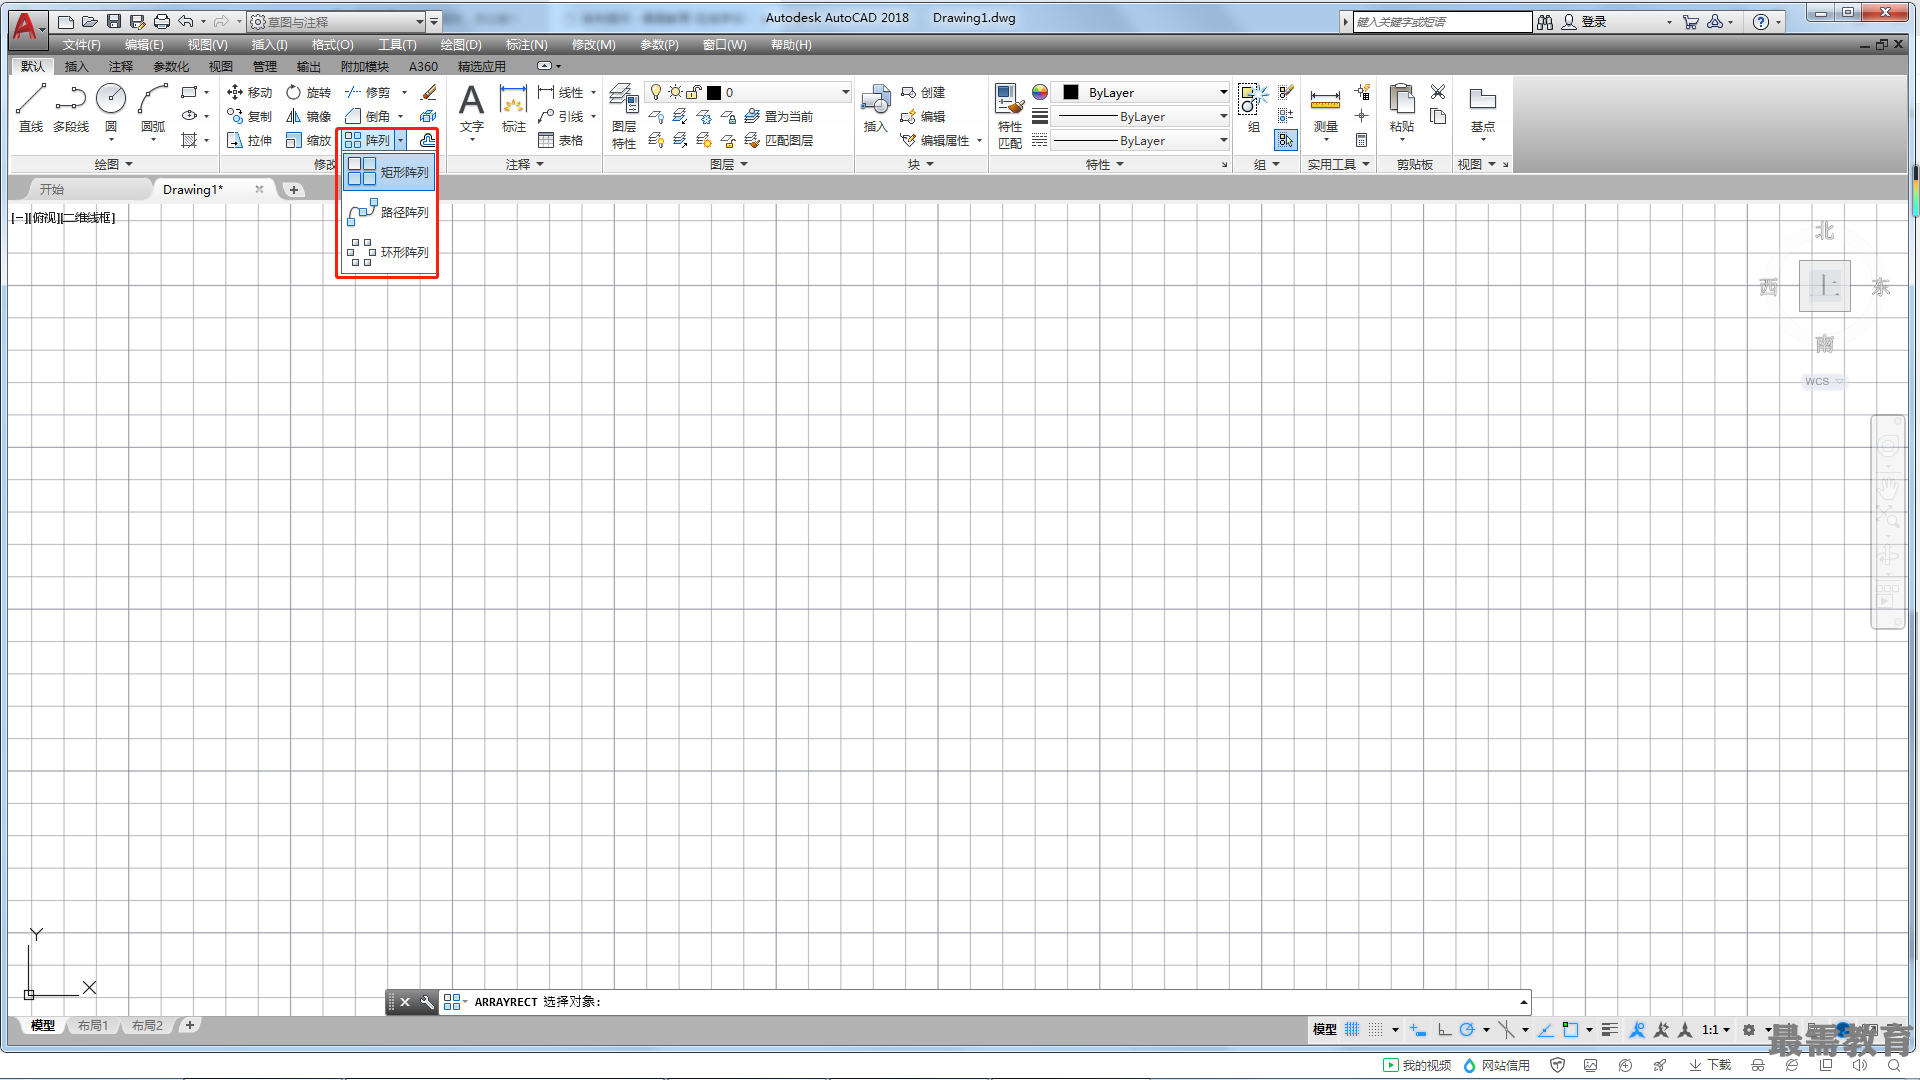Click the black color swatch in properties
Screen dimensions: 1920x1080
(1070, 92)
